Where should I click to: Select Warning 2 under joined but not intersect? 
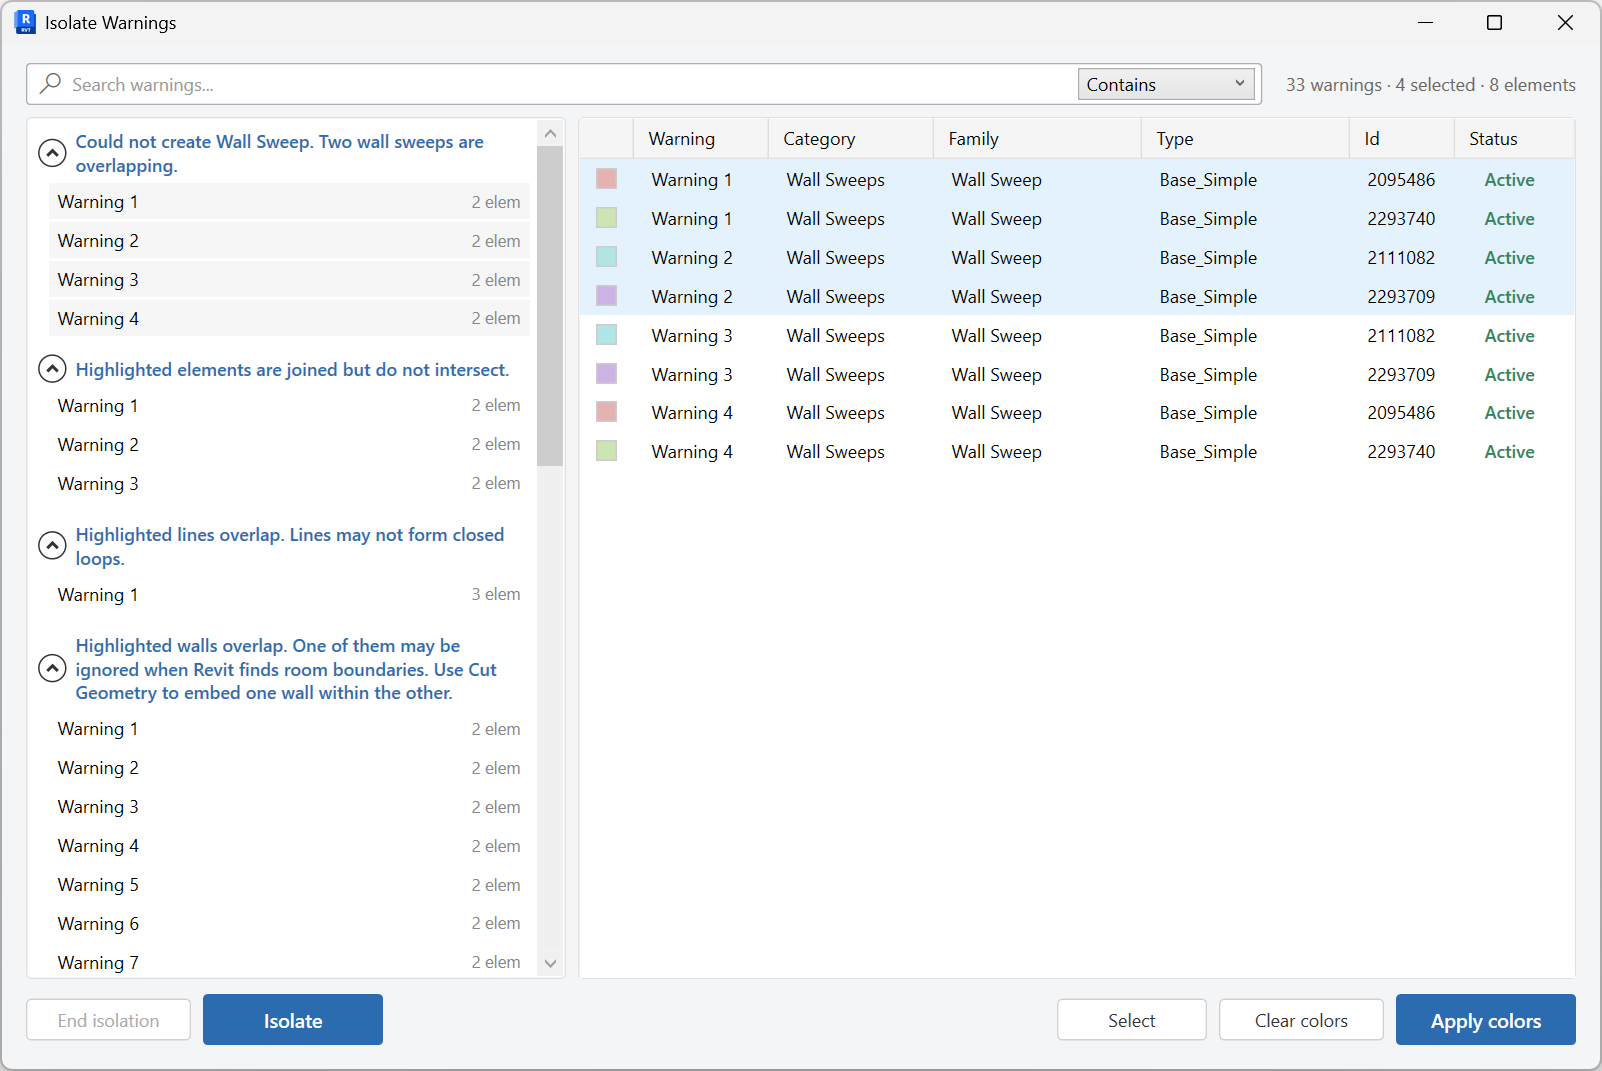click(x=289, y=445)
